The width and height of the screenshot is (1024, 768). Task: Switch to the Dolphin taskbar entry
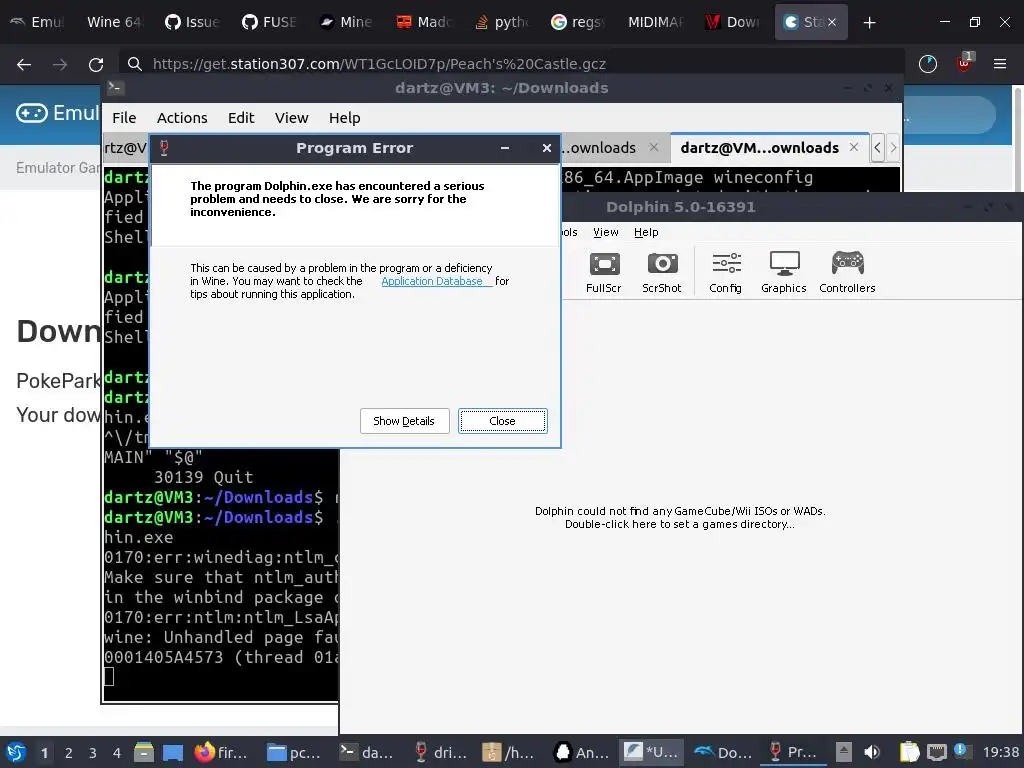[722, 752]
